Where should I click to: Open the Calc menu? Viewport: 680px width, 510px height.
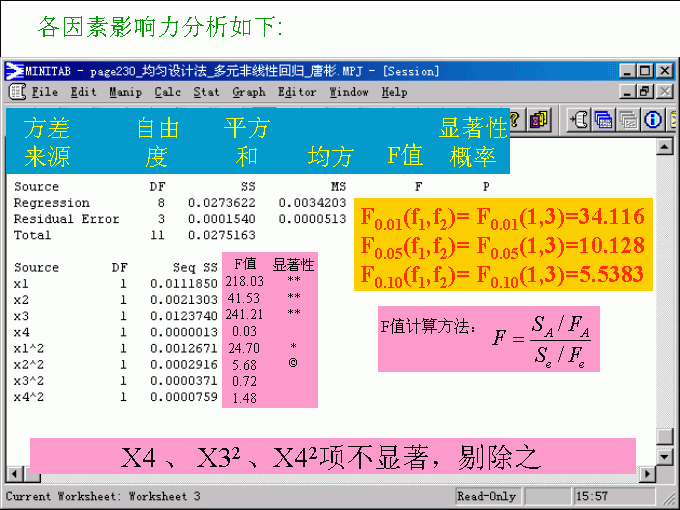click(x=167, y=92)
